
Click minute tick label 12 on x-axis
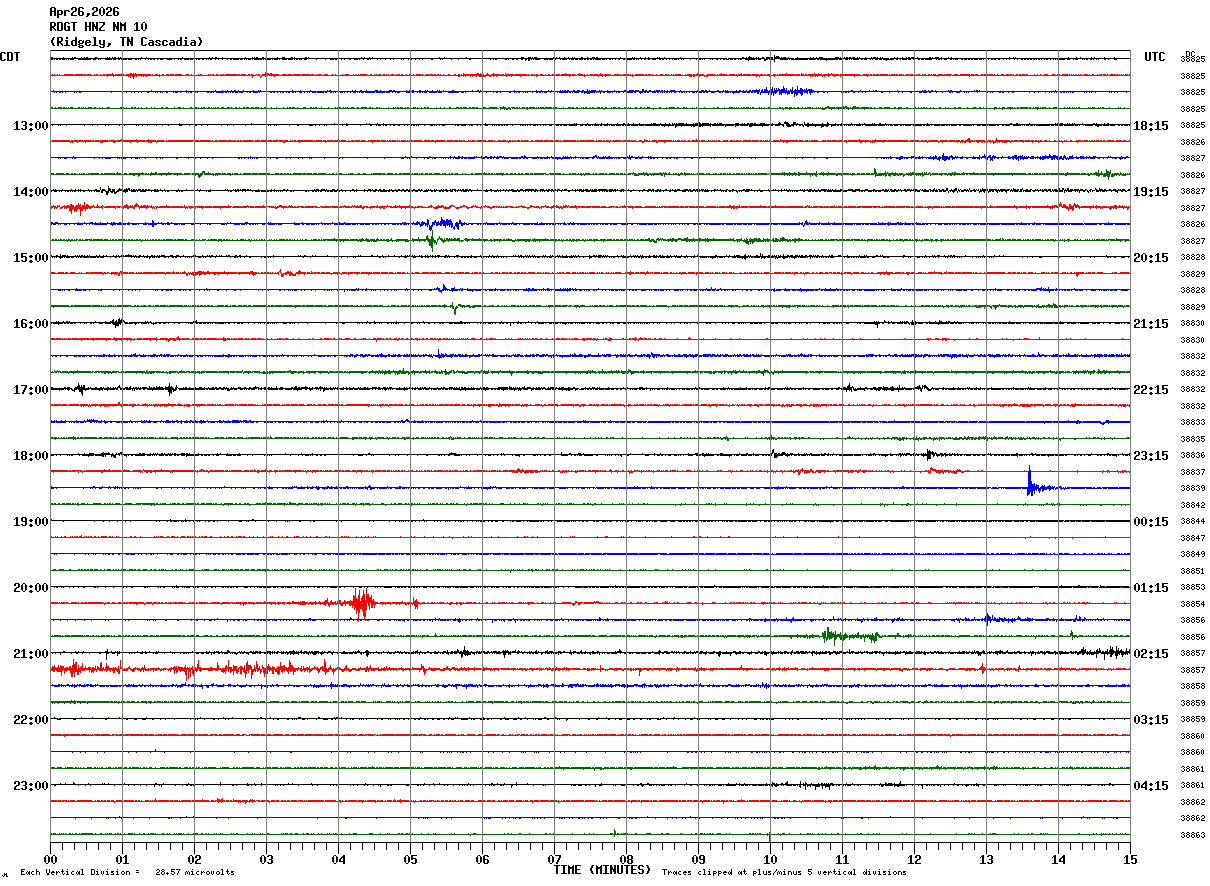914,860
